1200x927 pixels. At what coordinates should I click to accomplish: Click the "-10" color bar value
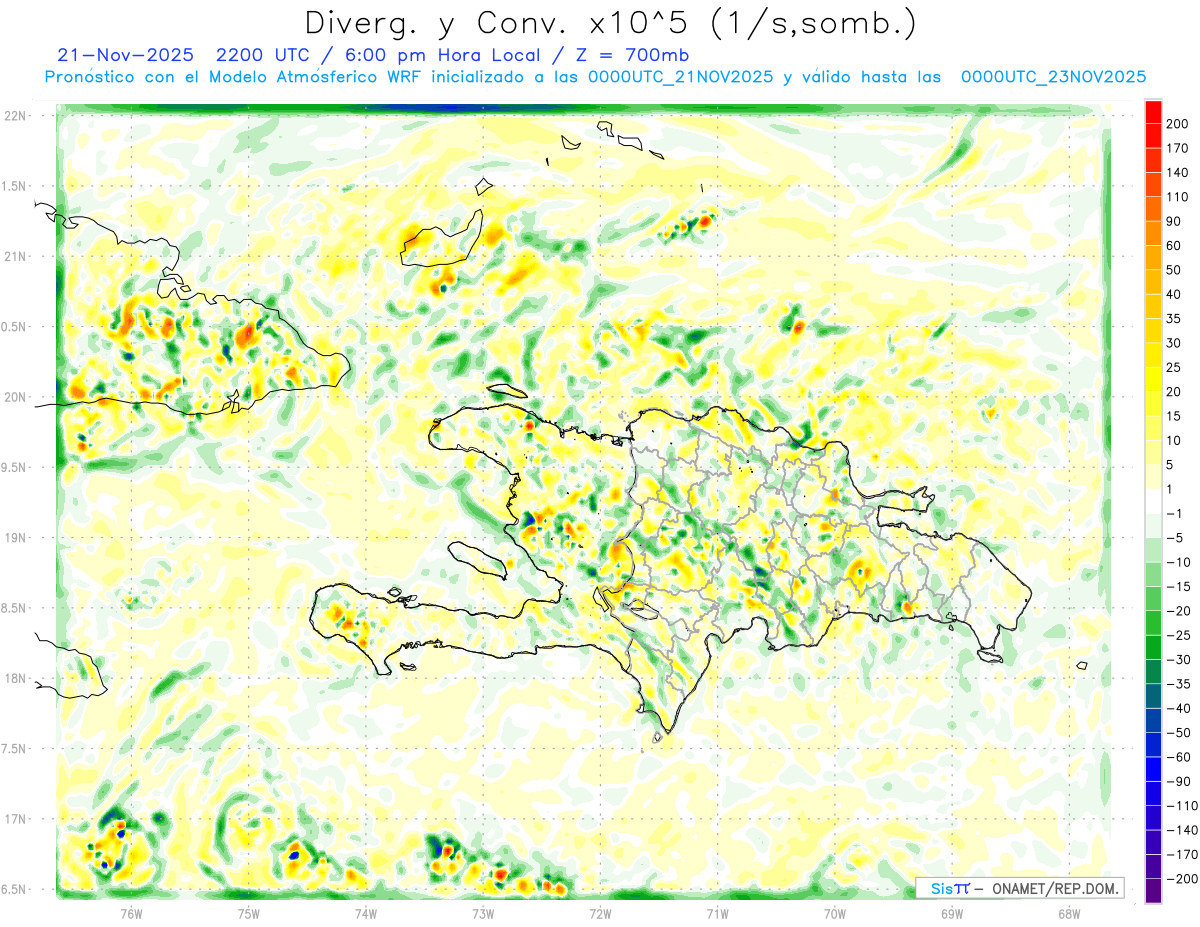[1180, 562]
